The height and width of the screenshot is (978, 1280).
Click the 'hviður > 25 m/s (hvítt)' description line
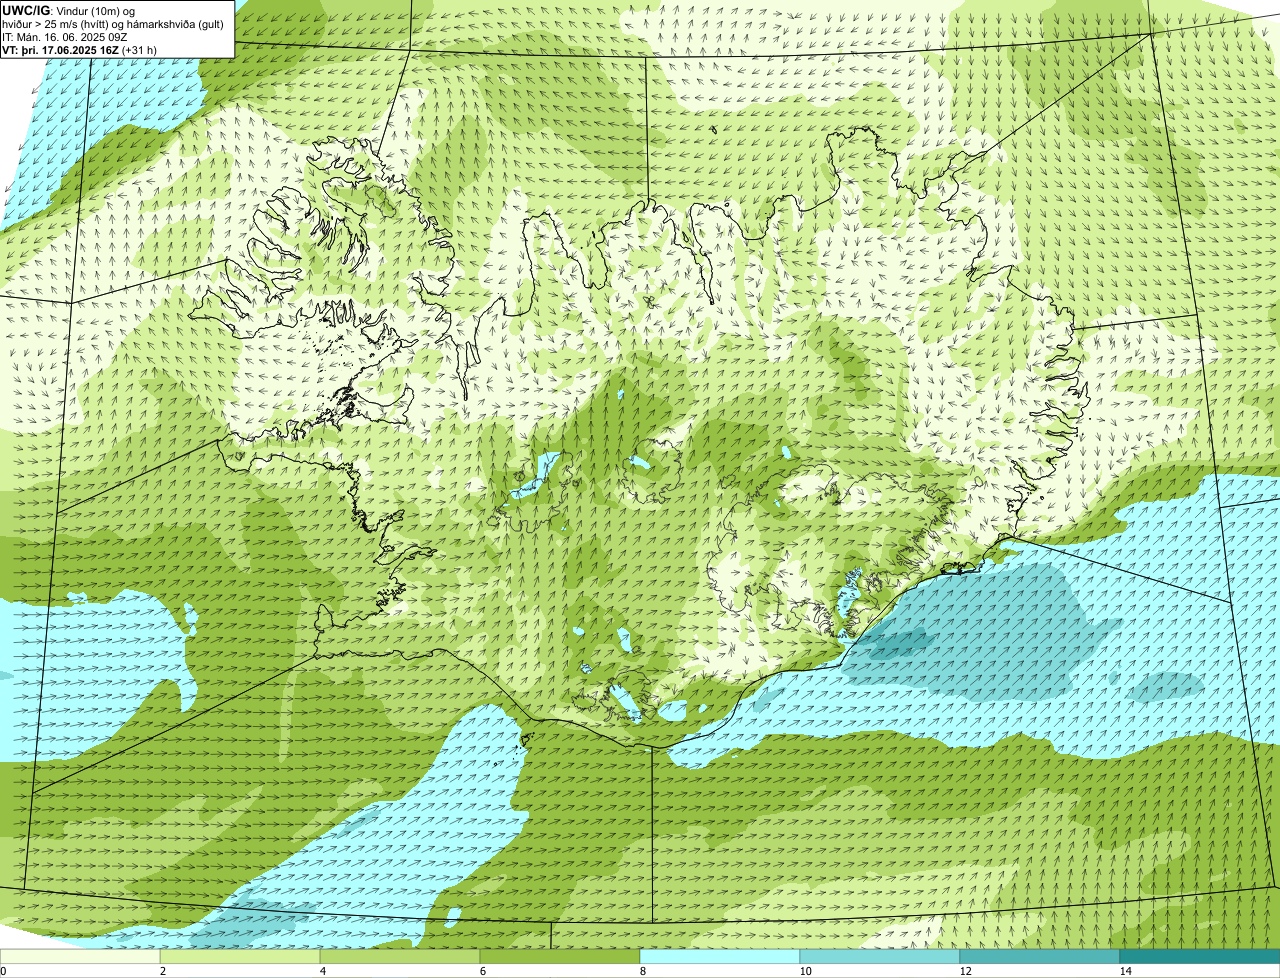[x=113, y=24]
